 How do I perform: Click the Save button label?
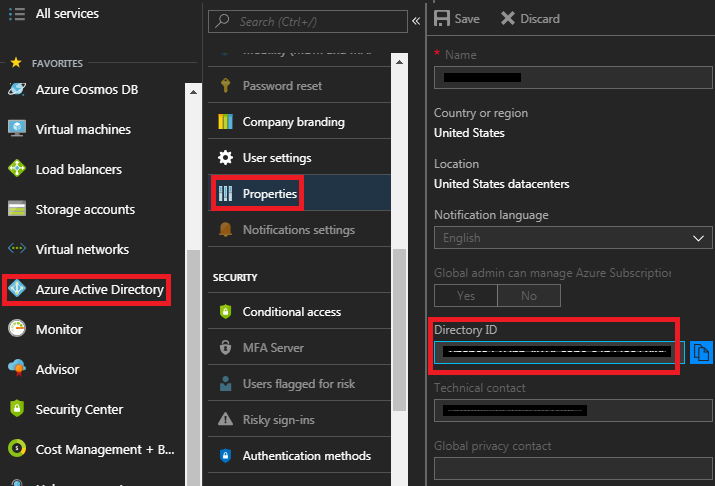467,19
